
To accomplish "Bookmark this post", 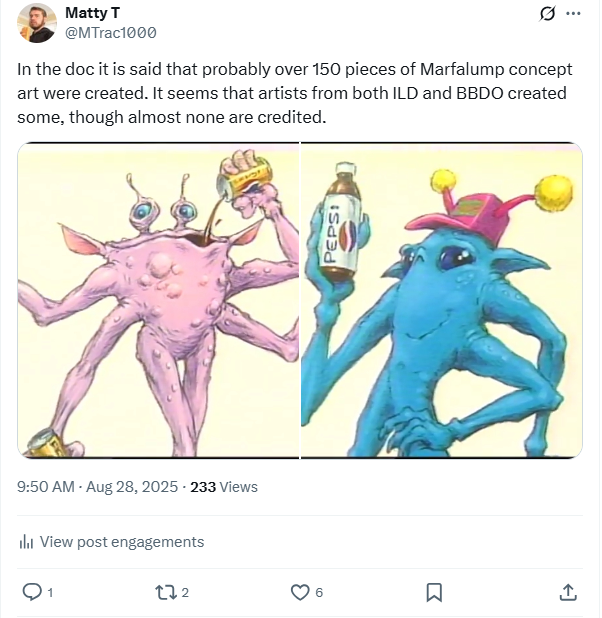I will (x=434, y=592).
